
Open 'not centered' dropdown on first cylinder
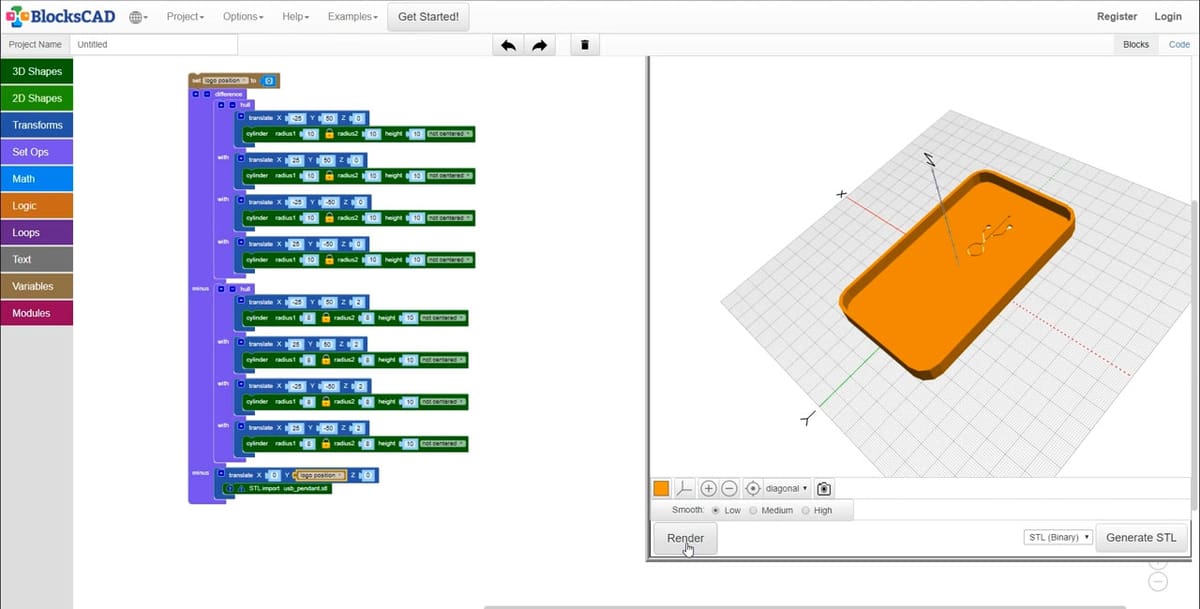450,134
